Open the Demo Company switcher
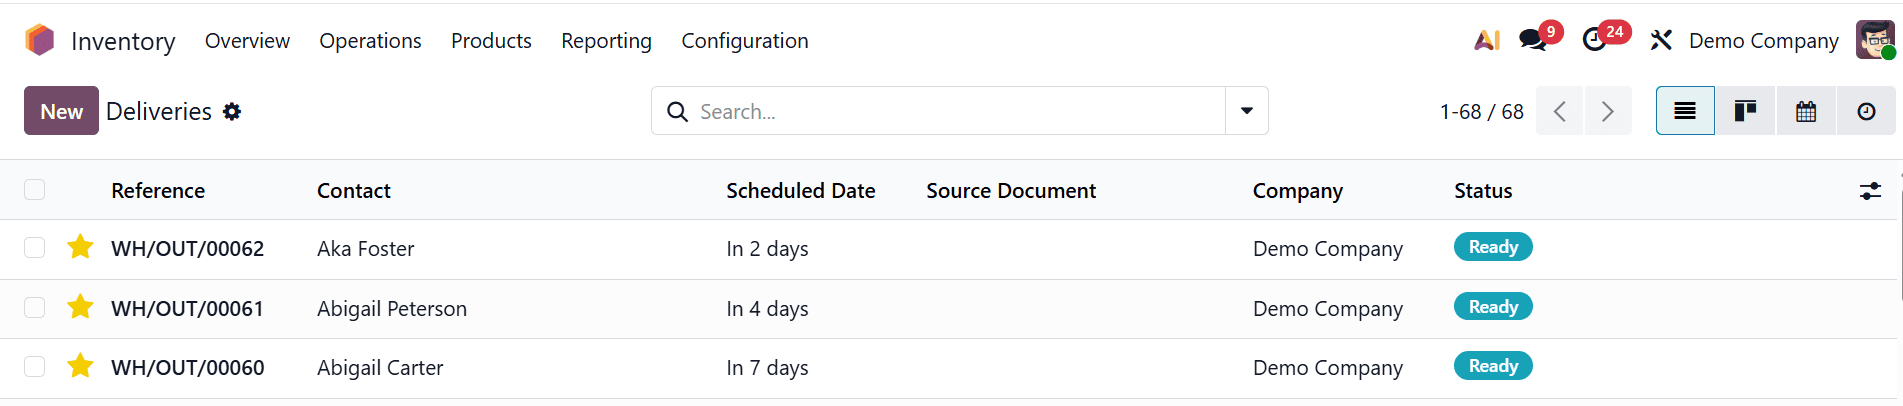Screen dimensions: 1903x406 pos(1763,41)
